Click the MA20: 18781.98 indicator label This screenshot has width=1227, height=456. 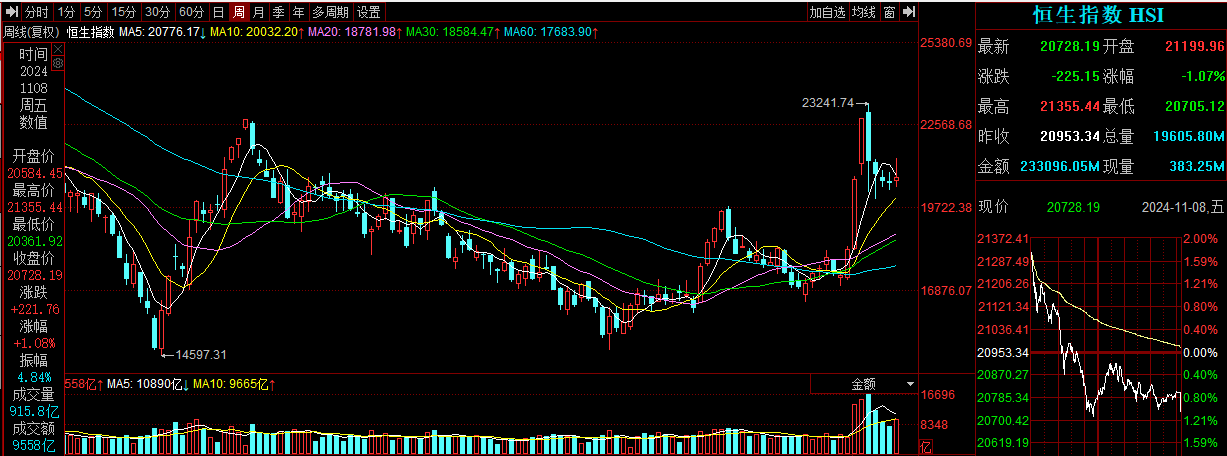[x=353, y=32]
